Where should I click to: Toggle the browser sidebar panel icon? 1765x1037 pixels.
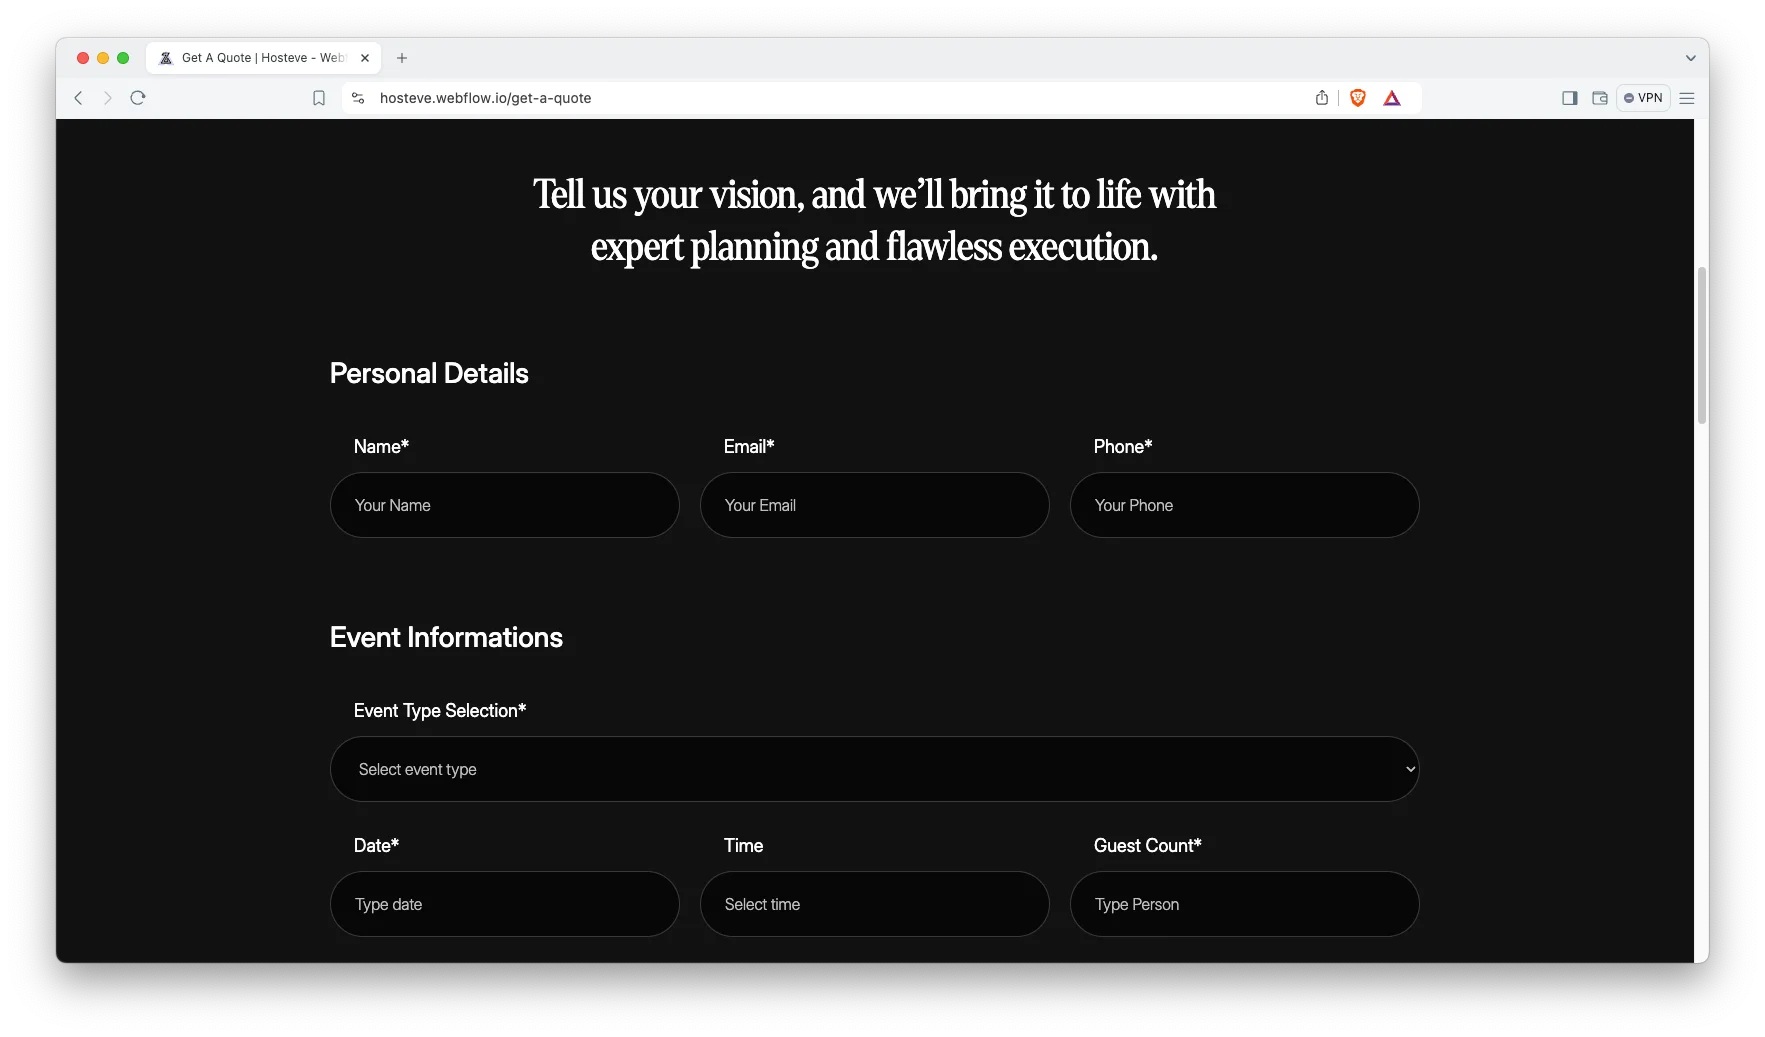click(x=1570, y=98)
